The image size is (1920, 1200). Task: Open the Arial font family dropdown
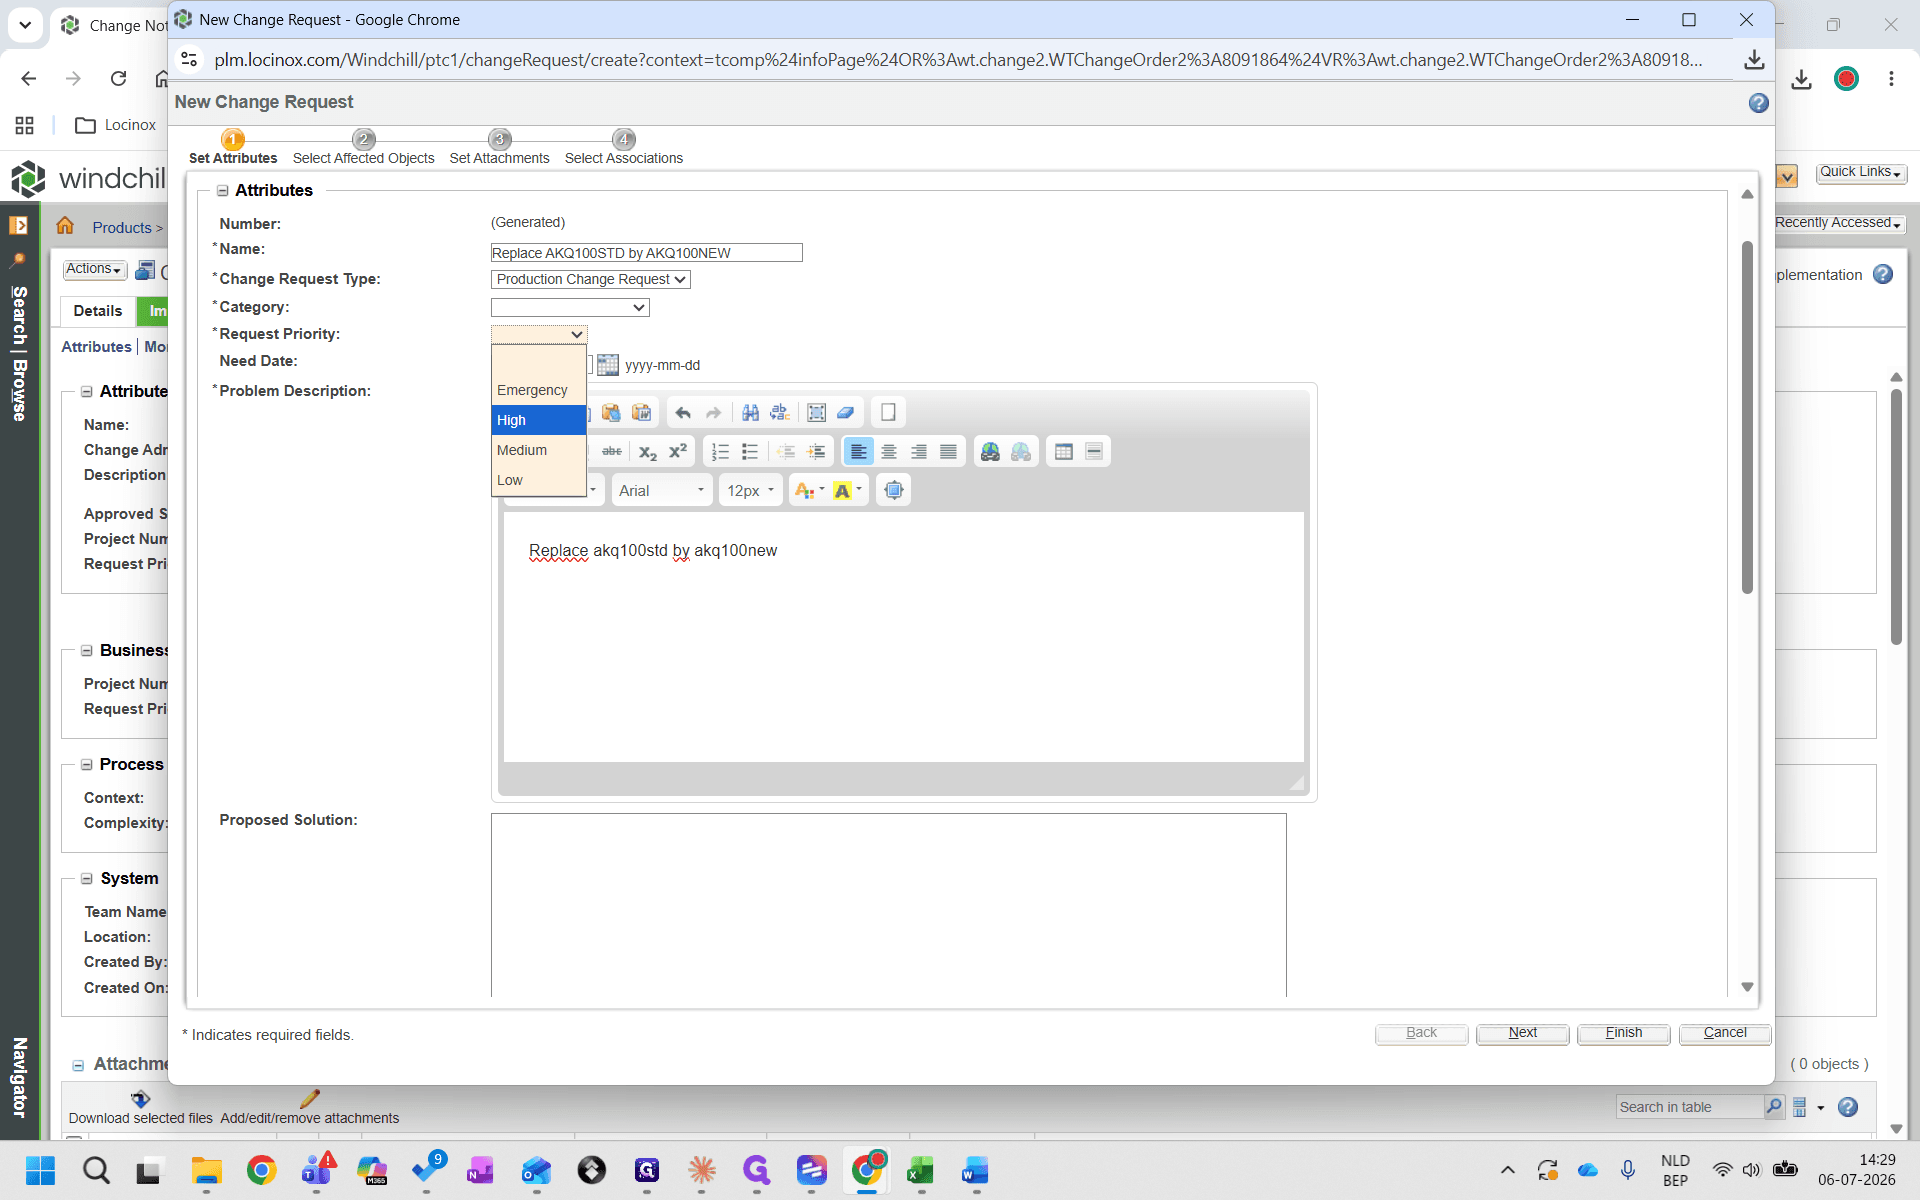click(x=661, y=490)
